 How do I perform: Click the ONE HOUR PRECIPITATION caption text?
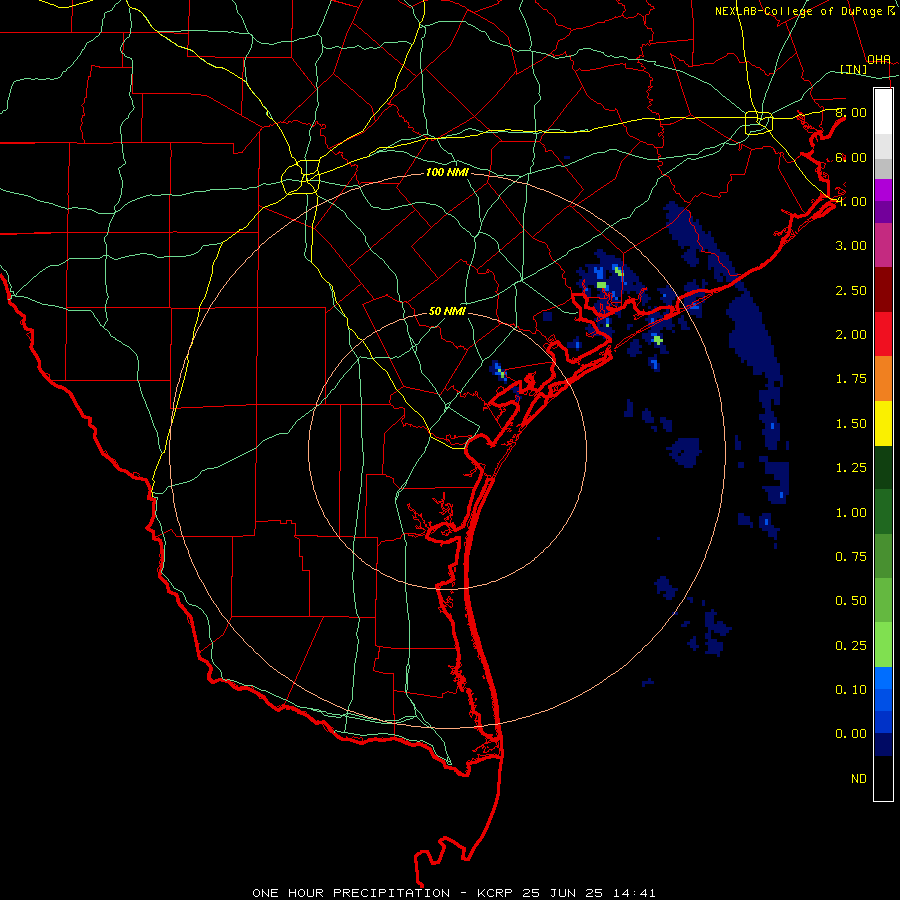[351, 893]
